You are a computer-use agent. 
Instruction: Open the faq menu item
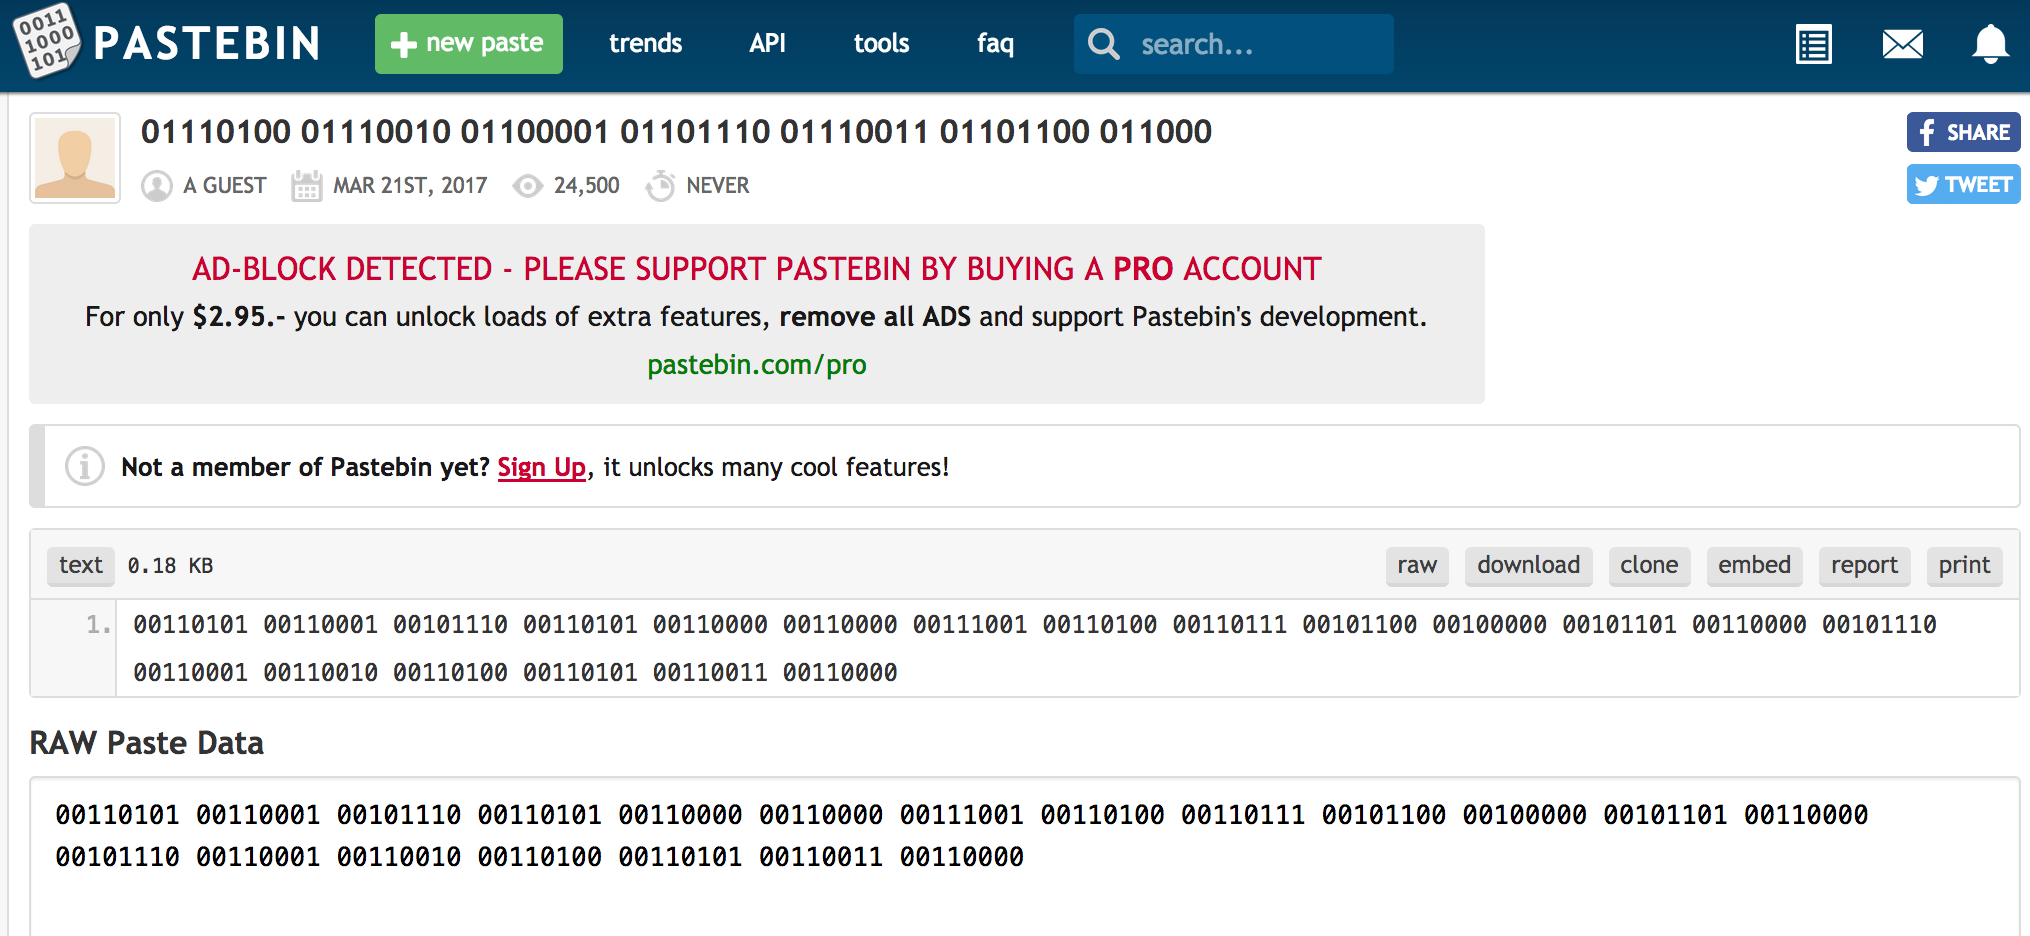[995, 43]
